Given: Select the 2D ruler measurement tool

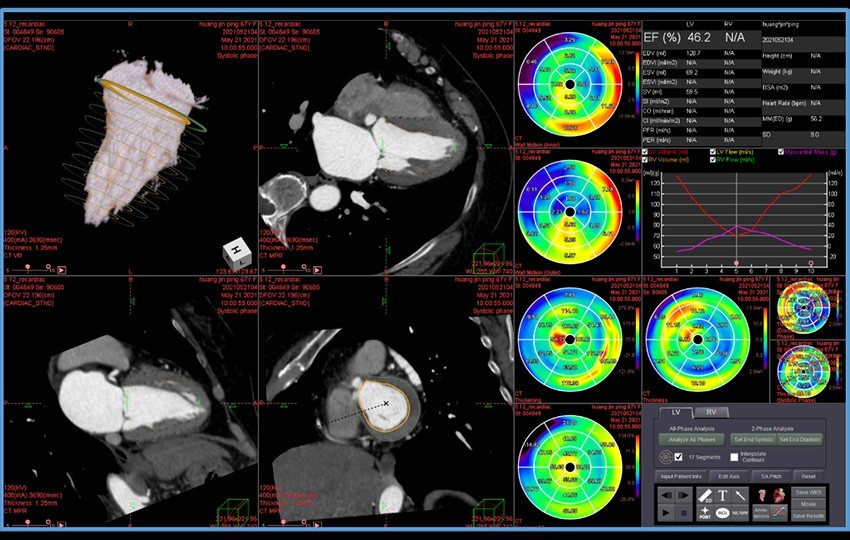Looking at the screenshot, I should coord(705,495).
